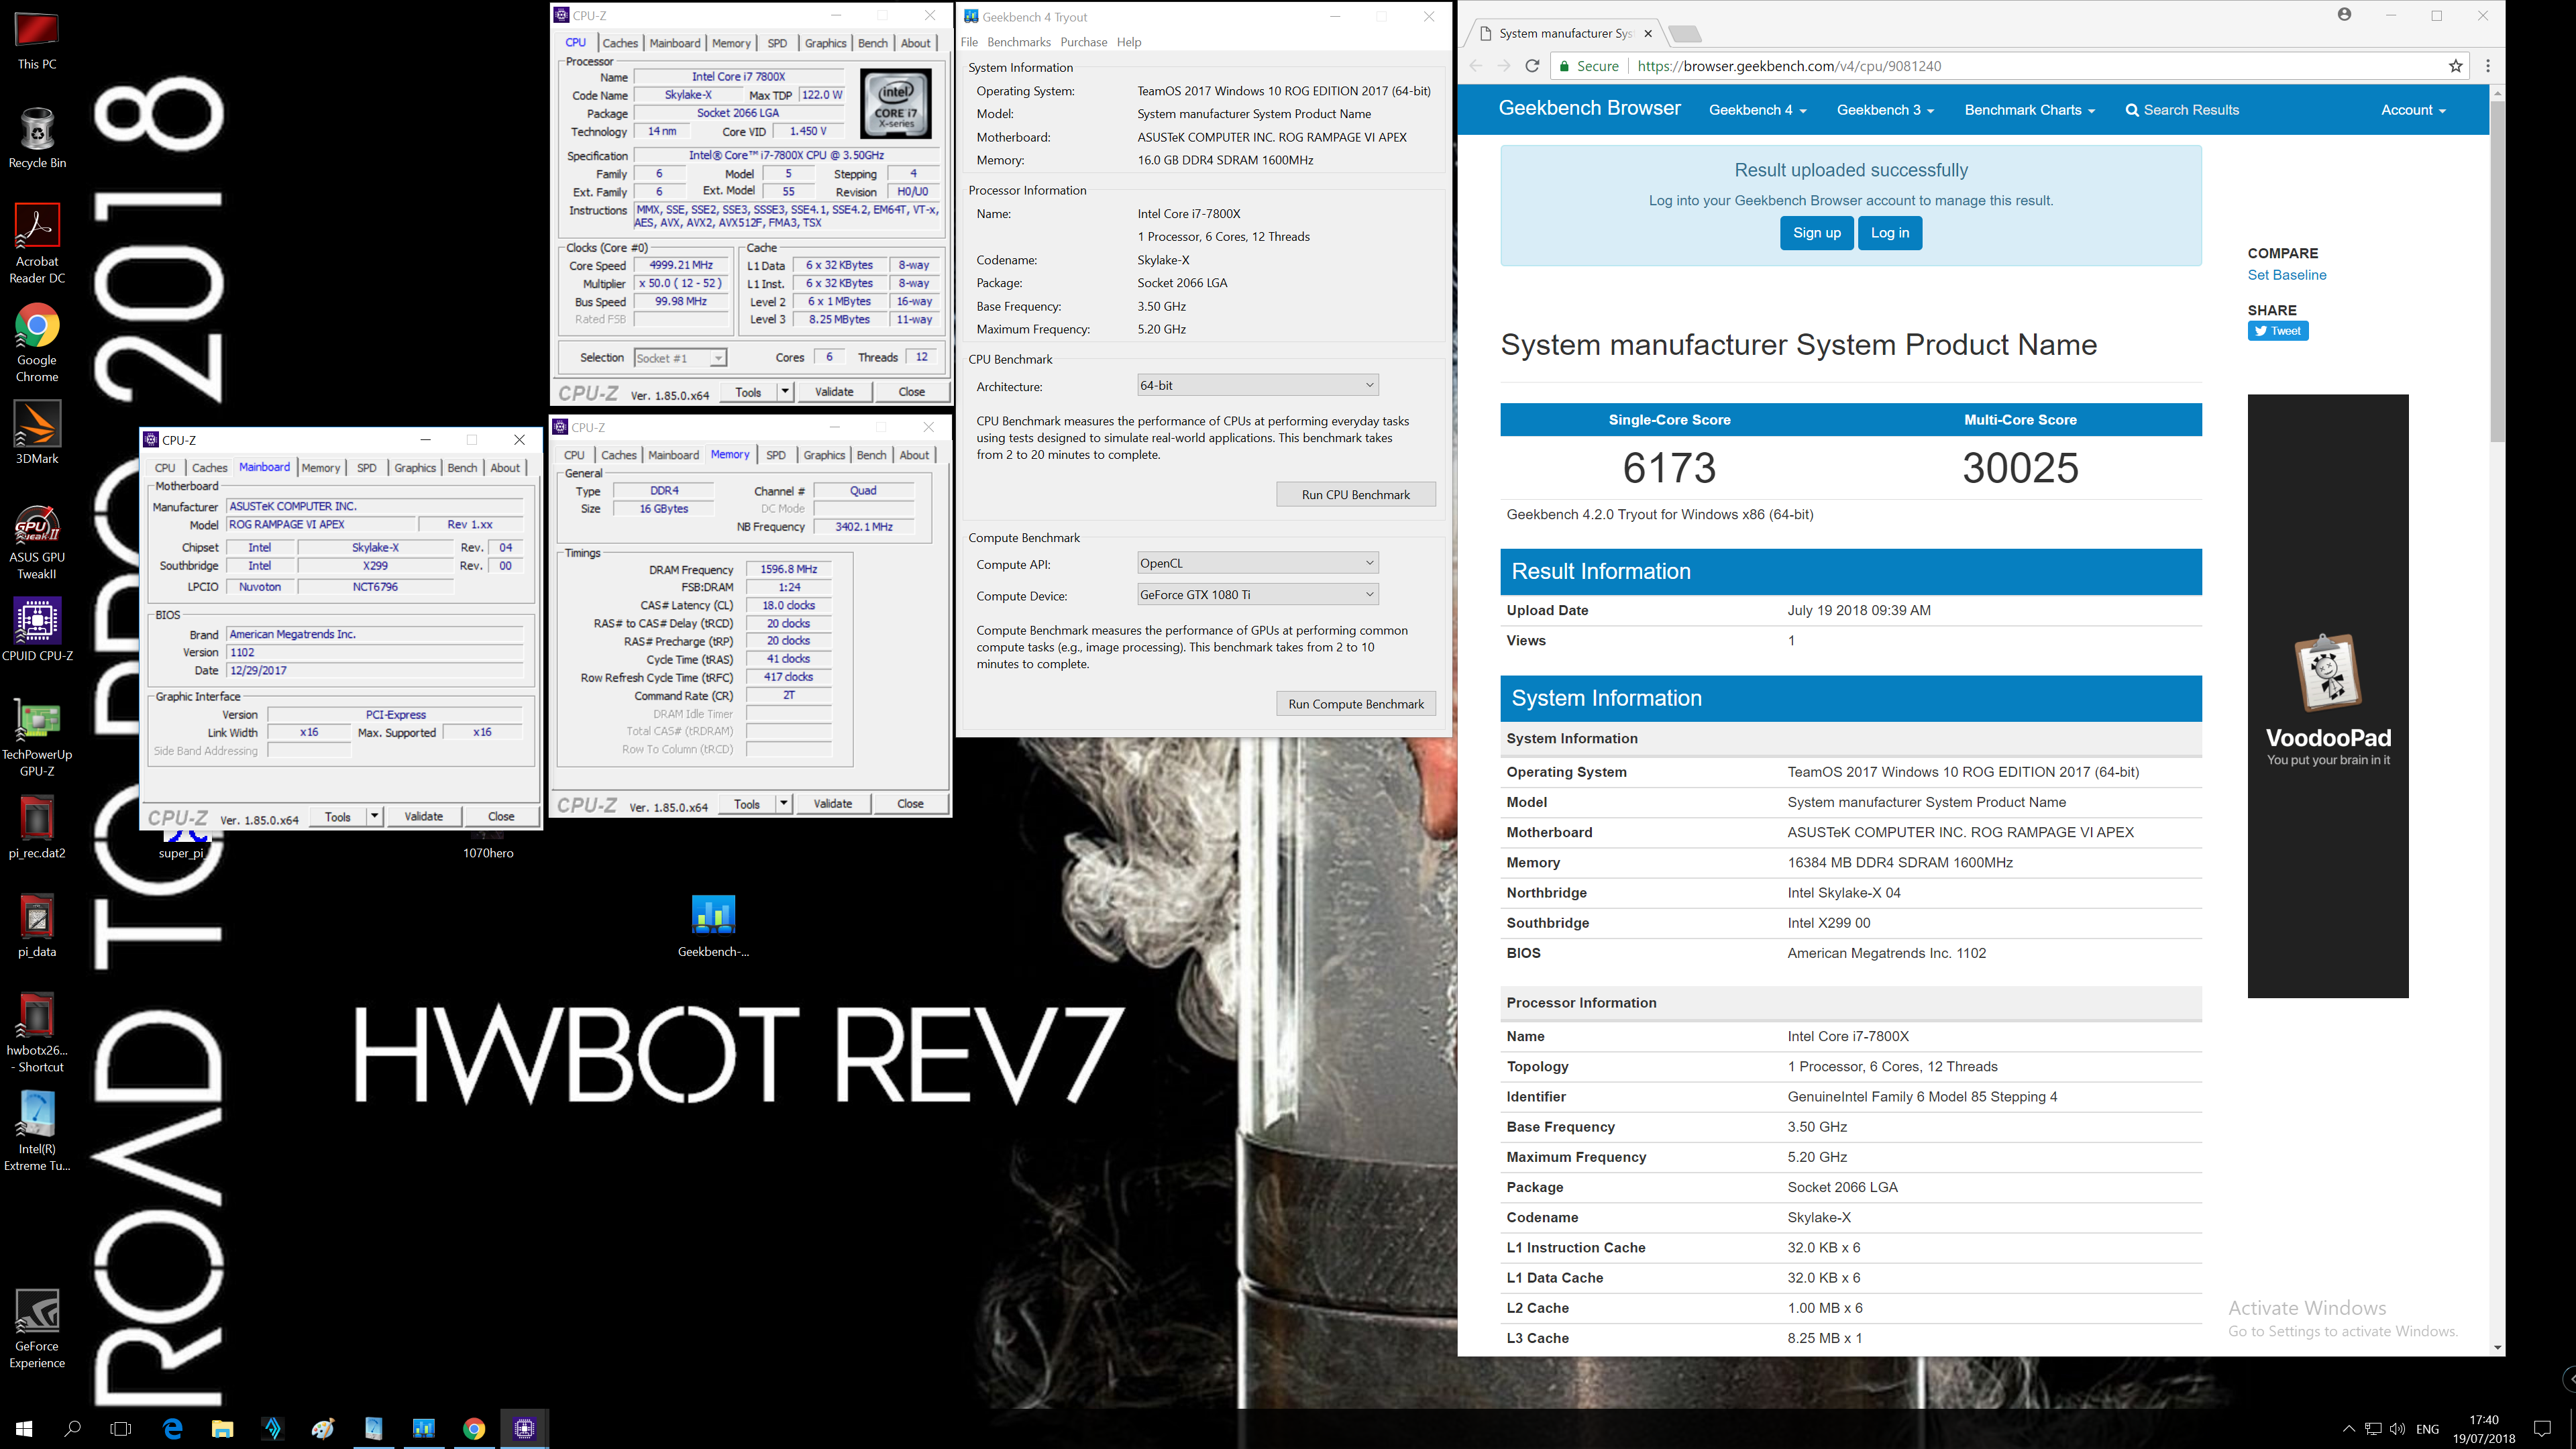Screen dimensions: 2576x1449
Task: Open Task View on taskbar
Action: [120, 1428]
